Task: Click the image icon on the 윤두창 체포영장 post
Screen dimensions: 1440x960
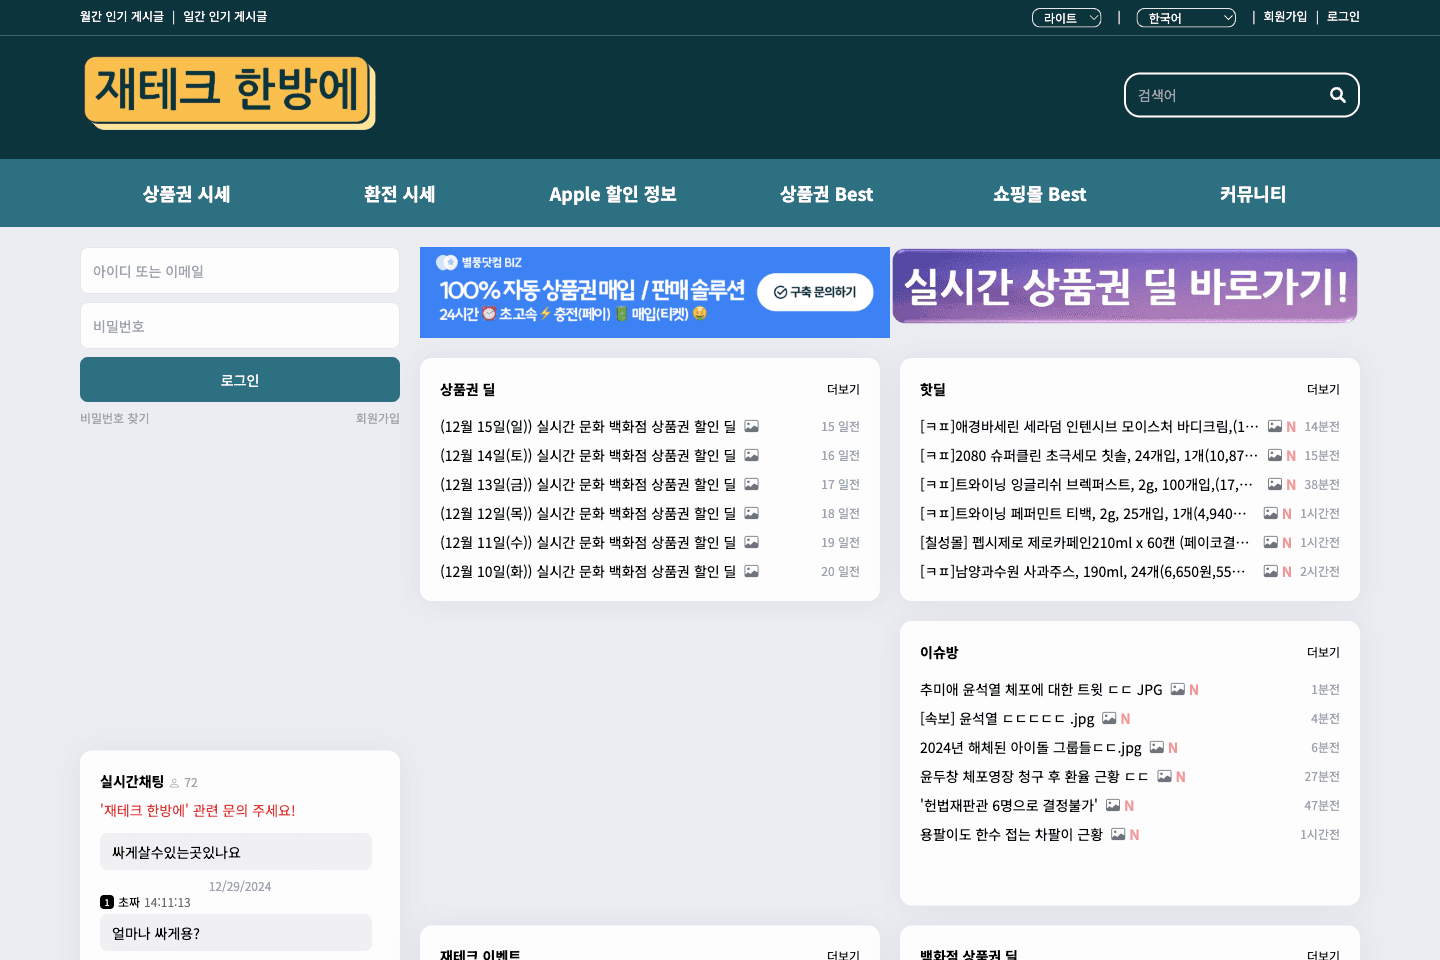Action: [x=1164, y=776]
